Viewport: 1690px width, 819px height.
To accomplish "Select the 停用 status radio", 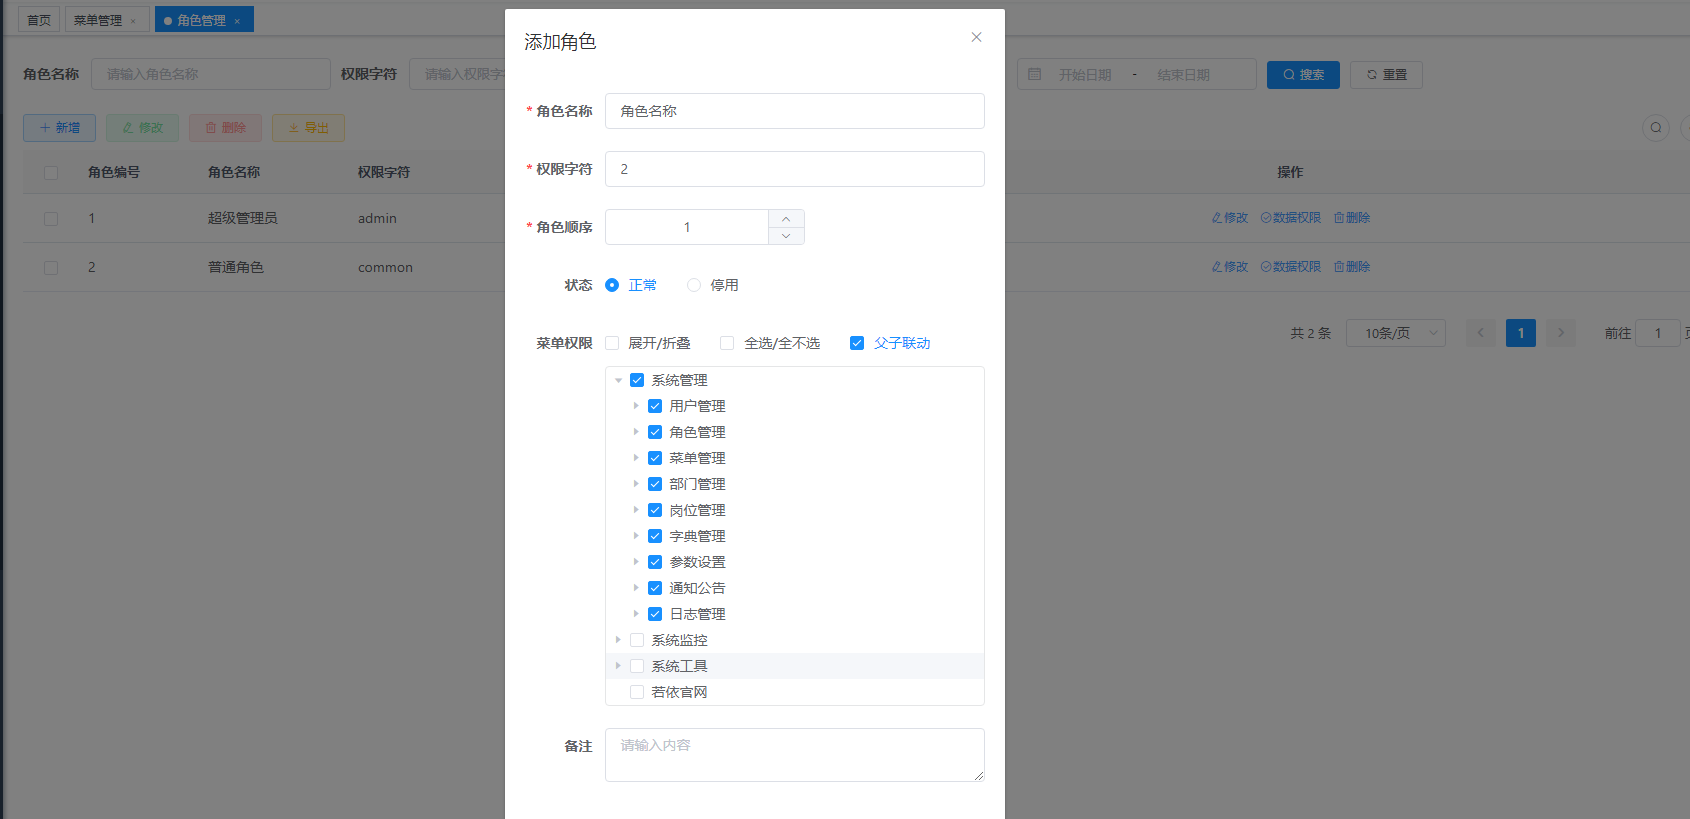I will [694, 285].
